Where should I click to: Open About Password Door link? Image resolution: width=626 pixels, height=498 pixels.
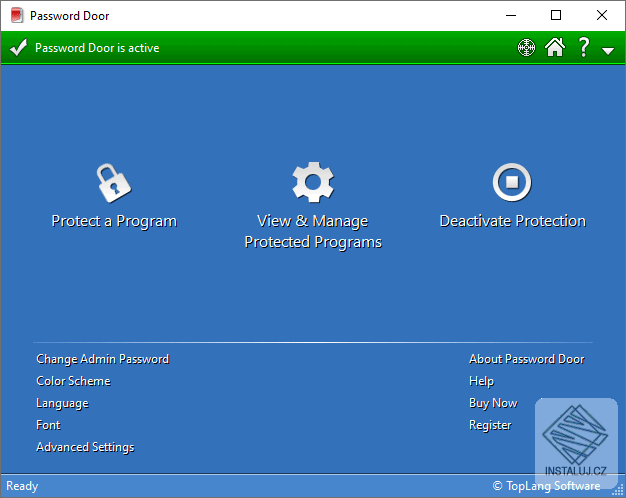pos(527,359)
